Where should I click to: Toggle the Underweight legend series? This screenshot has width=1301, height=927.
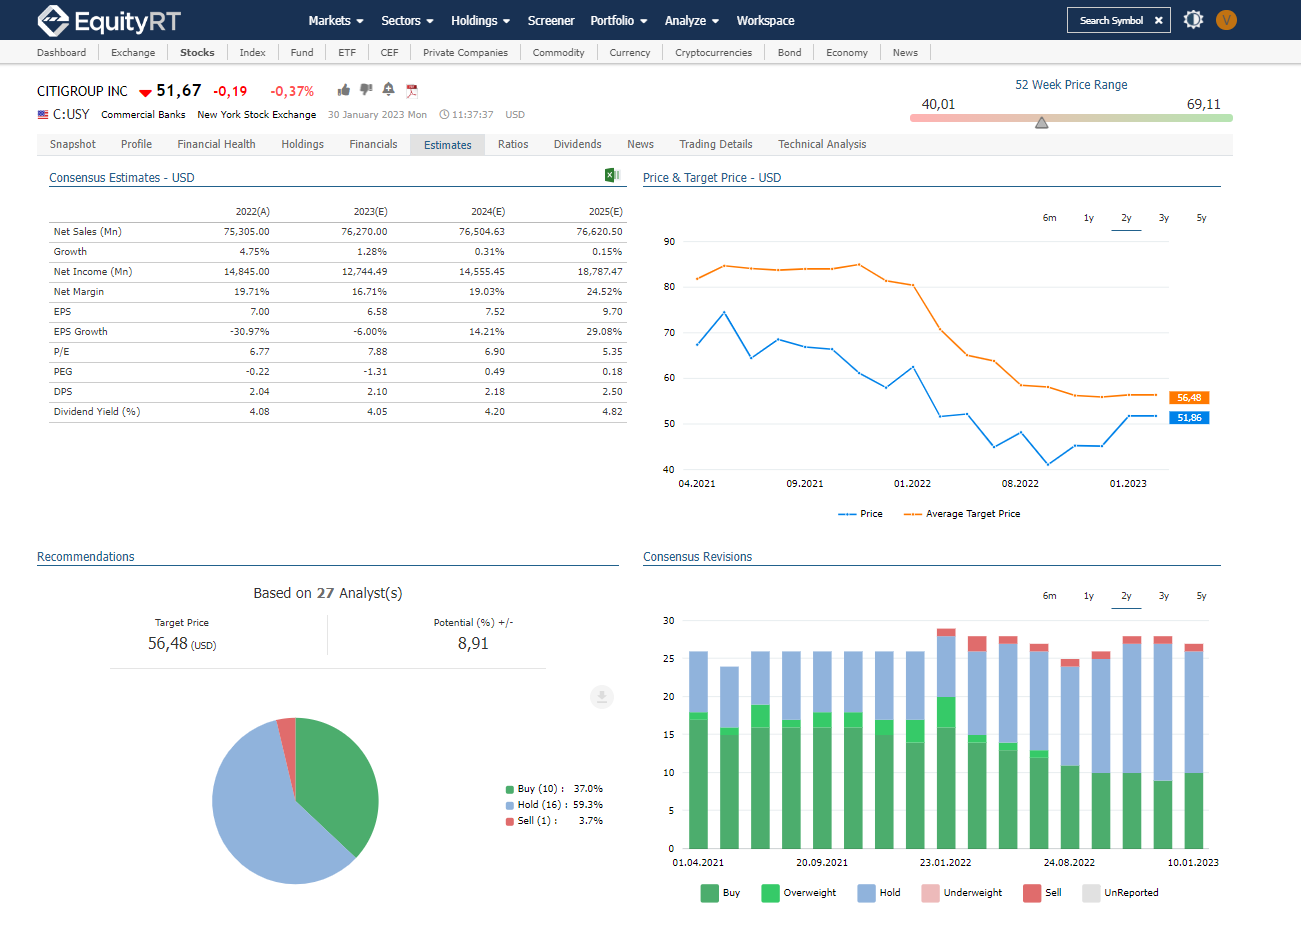pos(962,893)
